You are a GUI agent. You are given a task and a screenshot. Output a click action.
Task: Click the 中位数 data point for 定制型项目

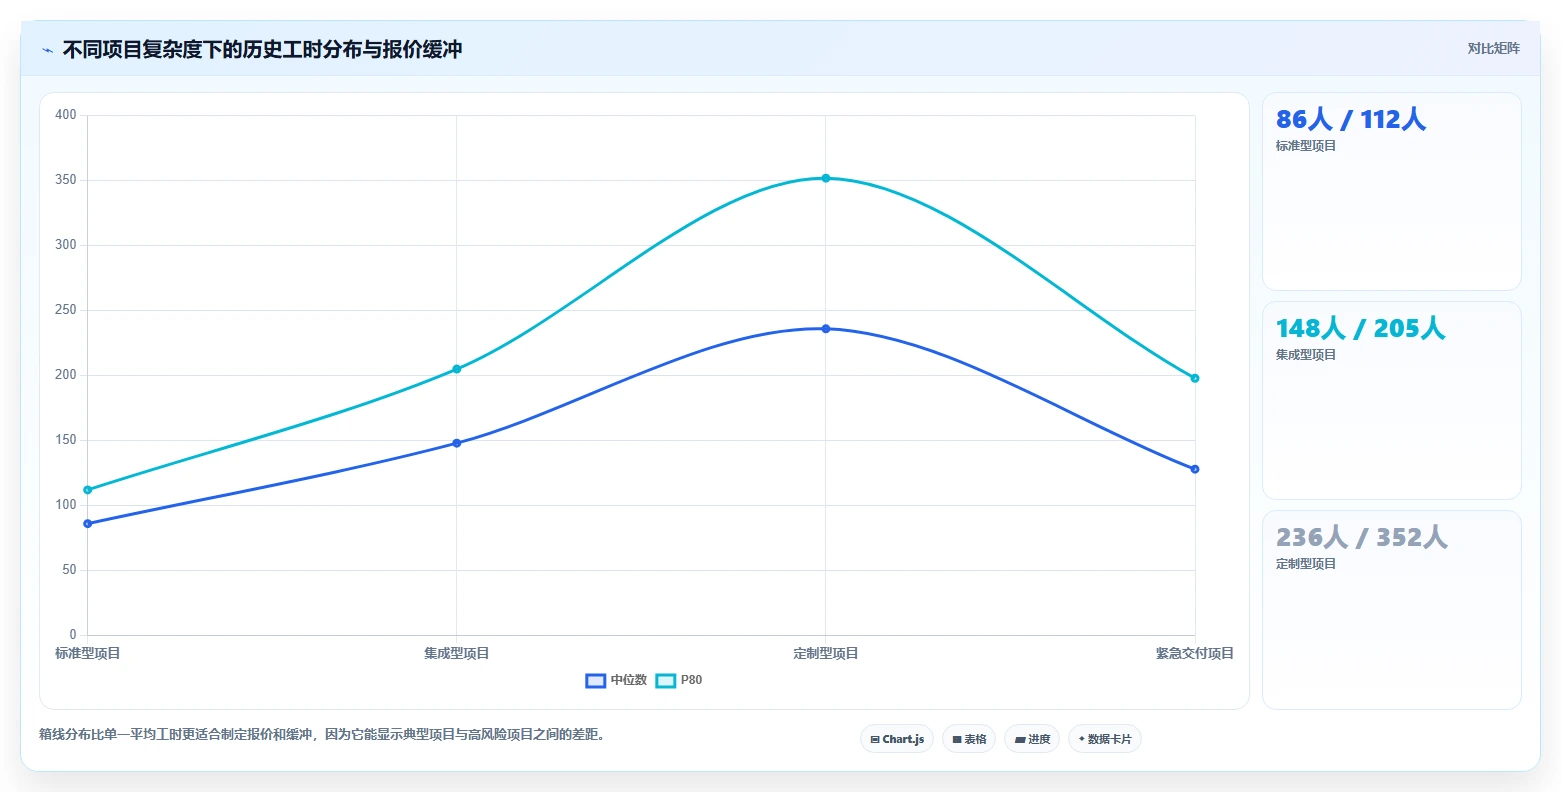(x=826, y=329)
